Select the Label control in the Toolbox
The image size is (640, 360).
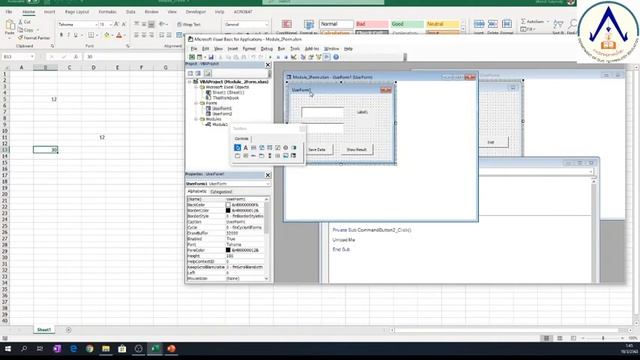(246, 148)
